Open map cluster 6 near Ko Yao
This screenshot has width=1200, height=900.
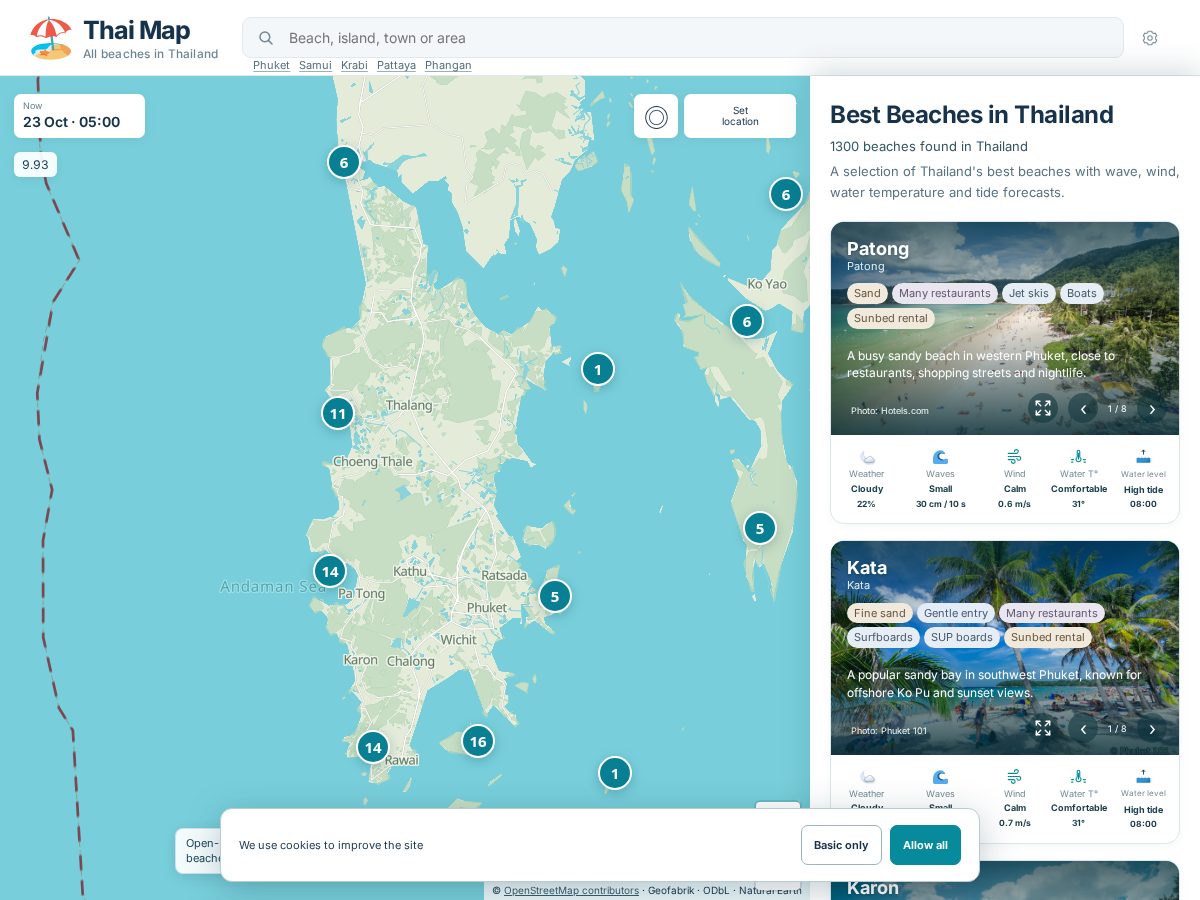click(x=747, y=321)
